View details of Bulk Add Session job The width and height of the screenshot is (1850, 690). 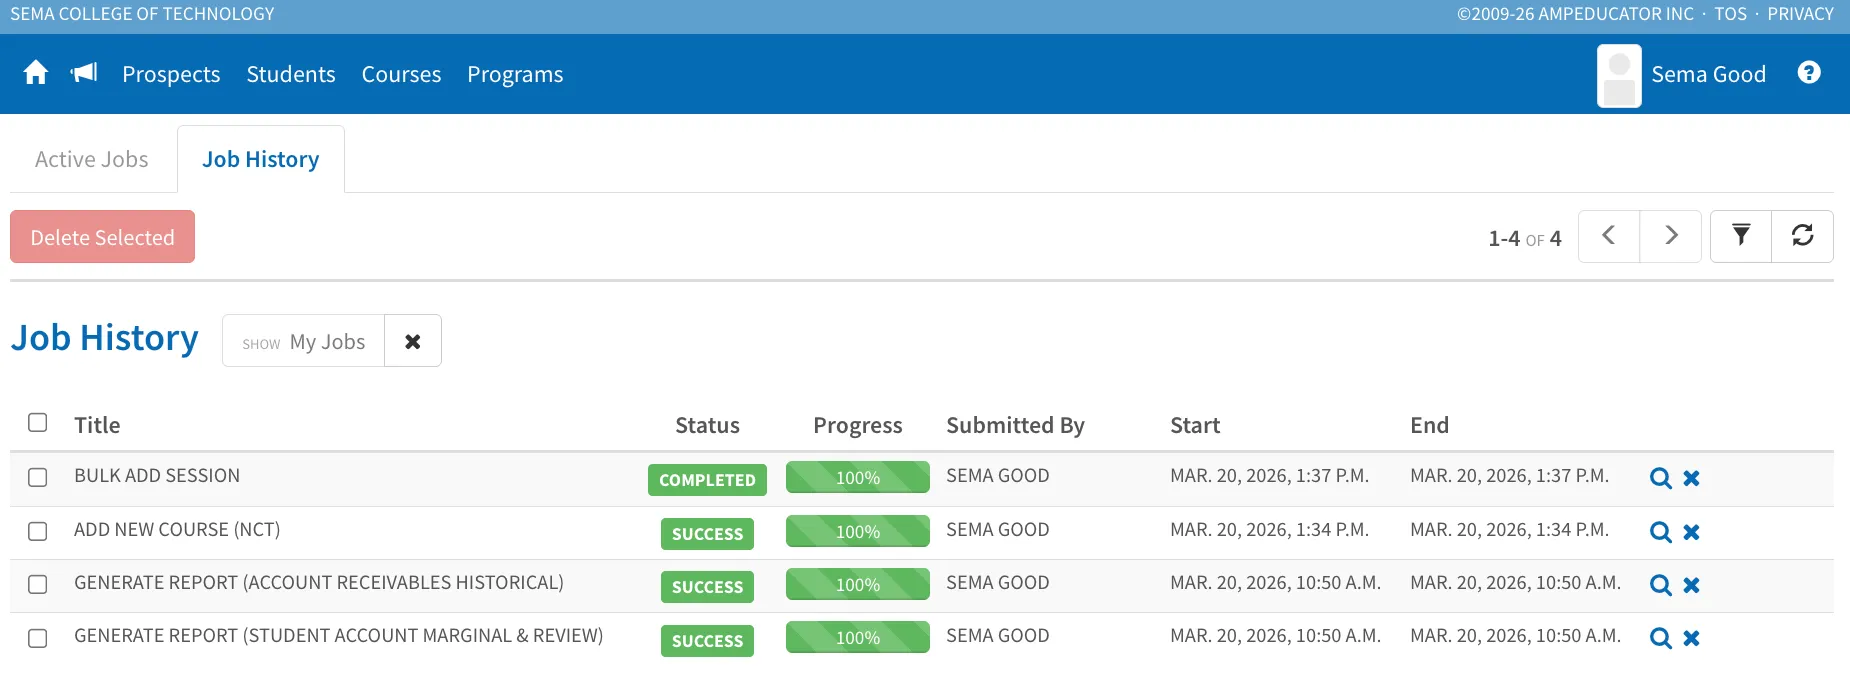pyautogui.click(x=1661, y=478)
